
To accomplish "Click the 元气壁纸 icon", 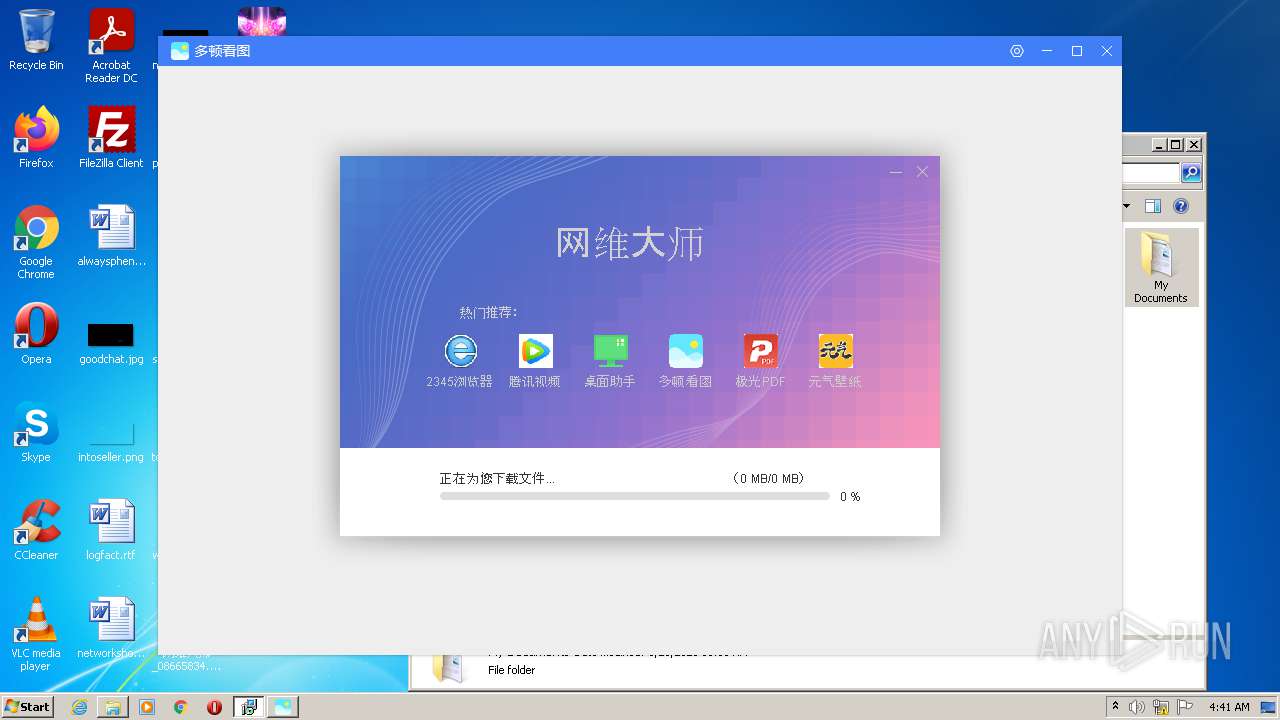I will [835, 351].
